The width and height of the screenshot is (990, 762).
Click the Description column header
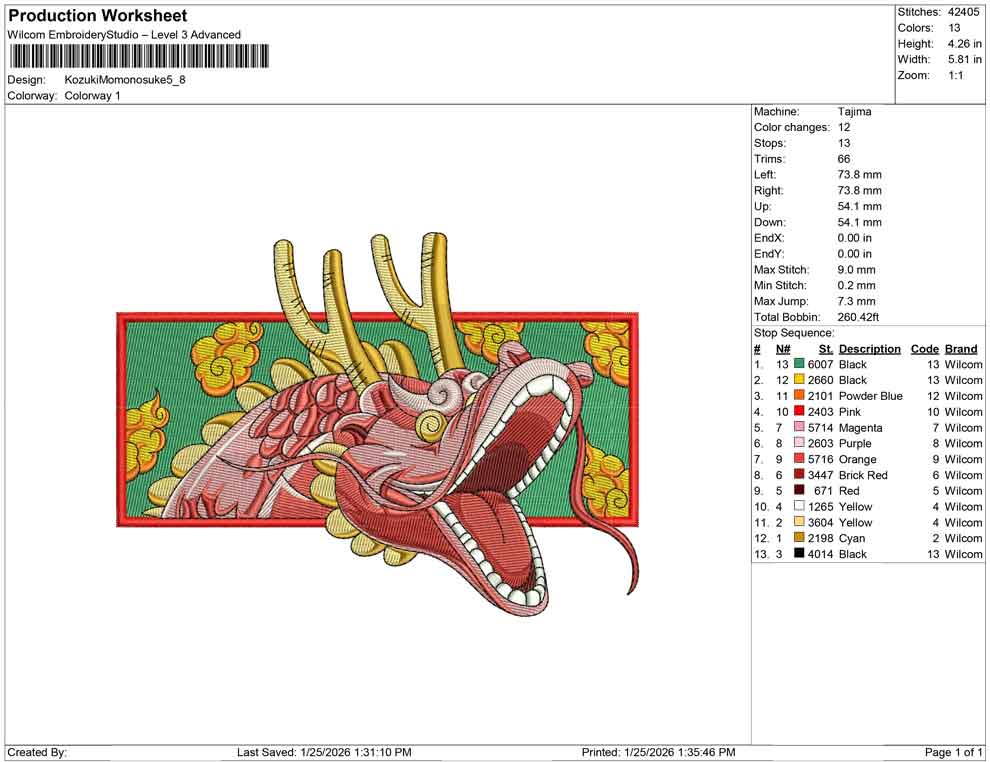point(869,349)
